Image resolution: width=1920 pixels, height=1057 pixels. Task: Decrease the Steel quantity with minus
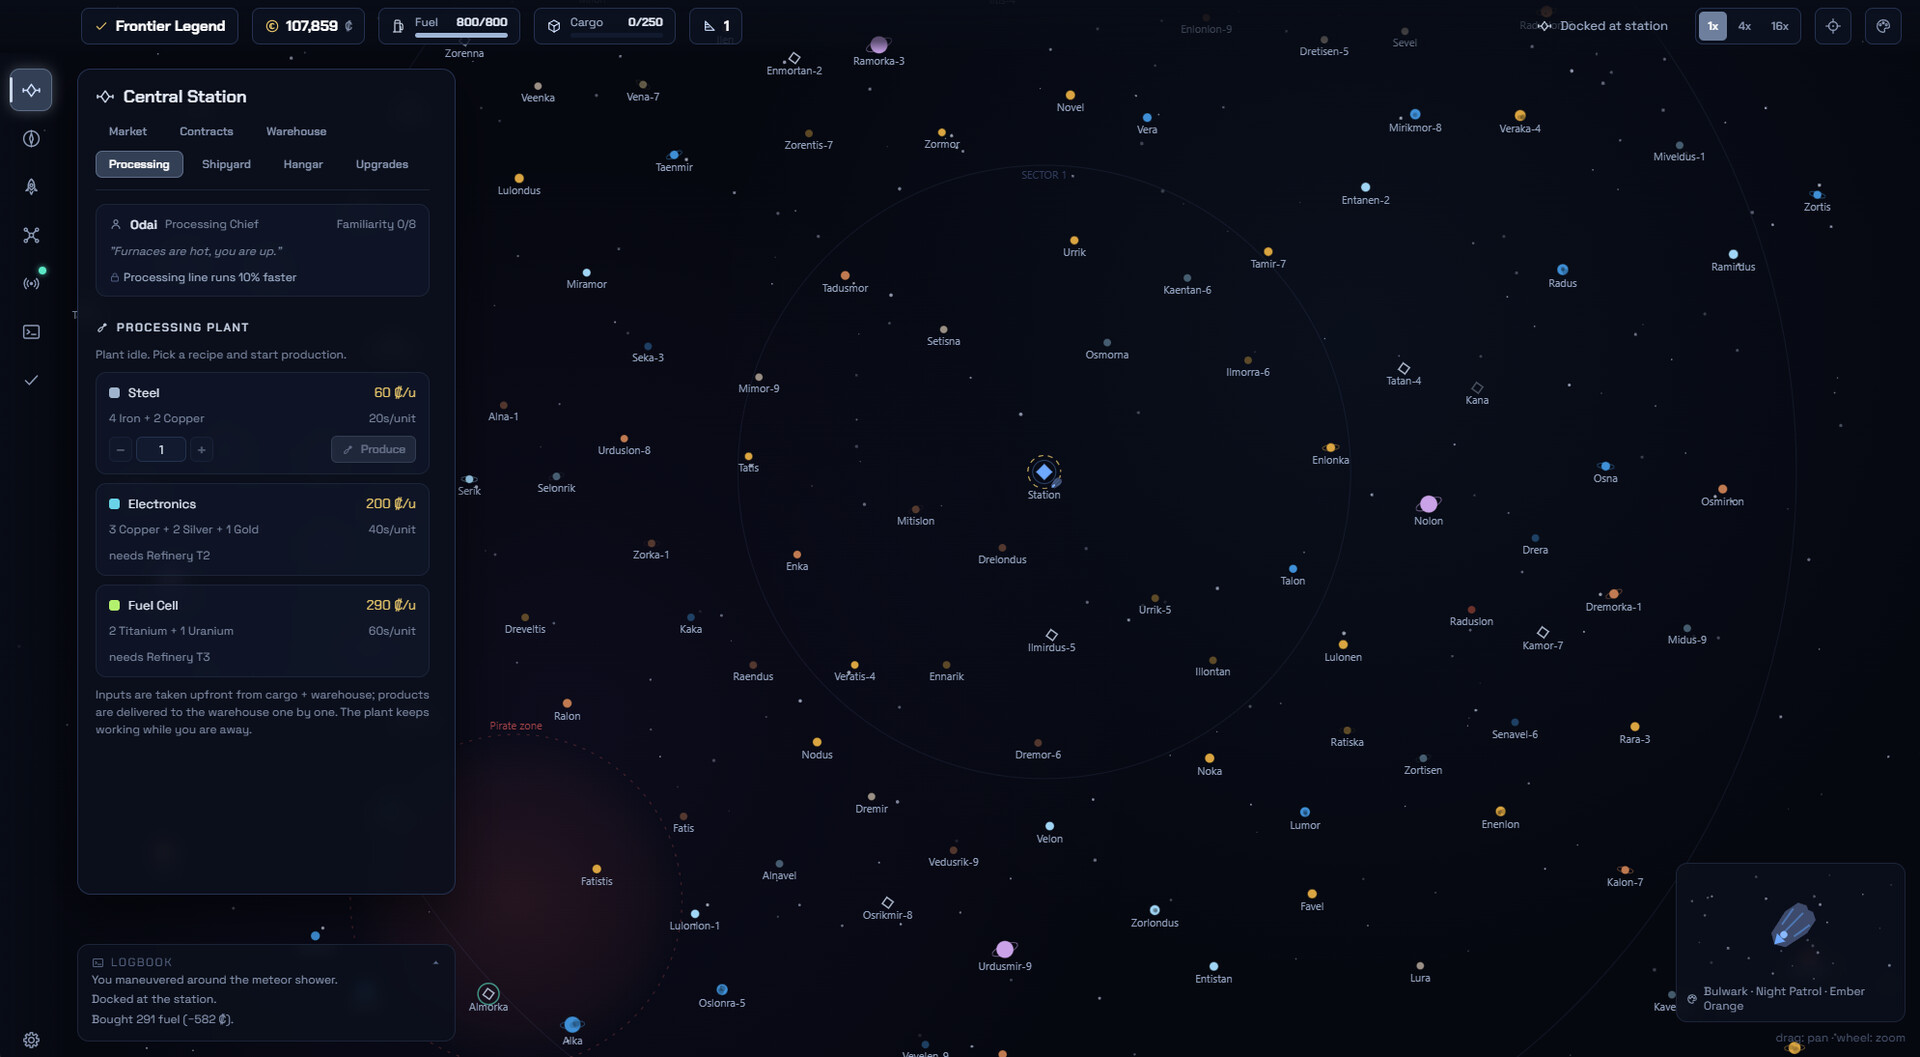coord(121,450)
